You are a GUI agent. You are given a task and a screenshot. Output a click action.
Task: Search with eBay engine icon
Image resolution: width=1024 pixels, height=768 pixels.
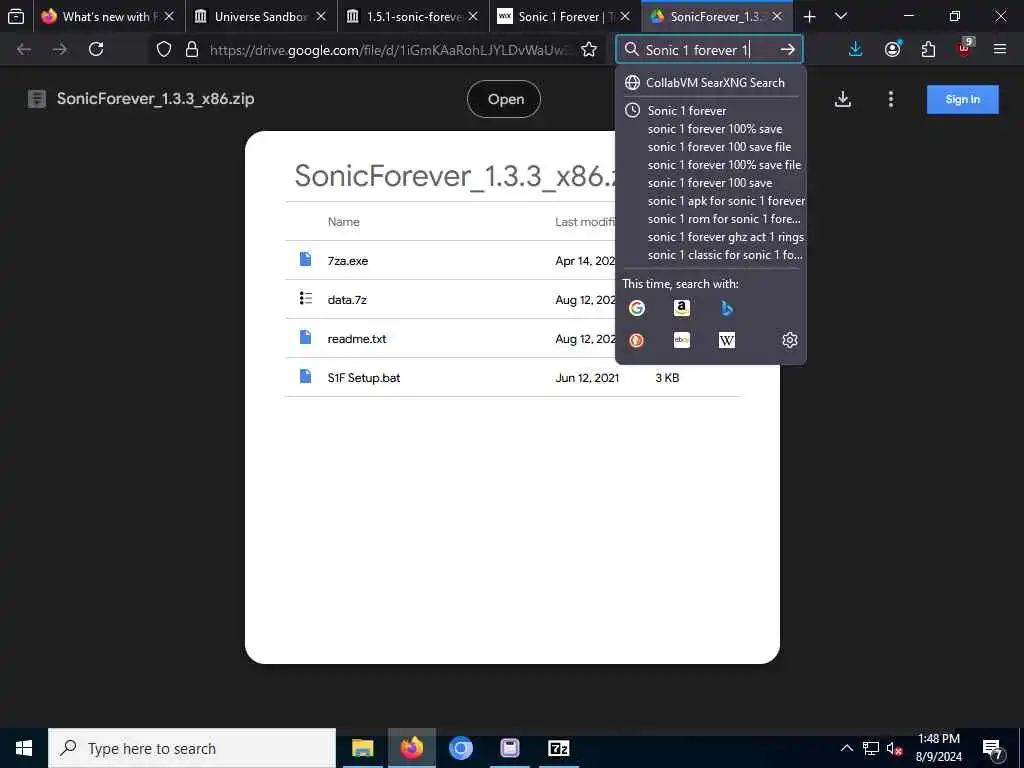682,340
